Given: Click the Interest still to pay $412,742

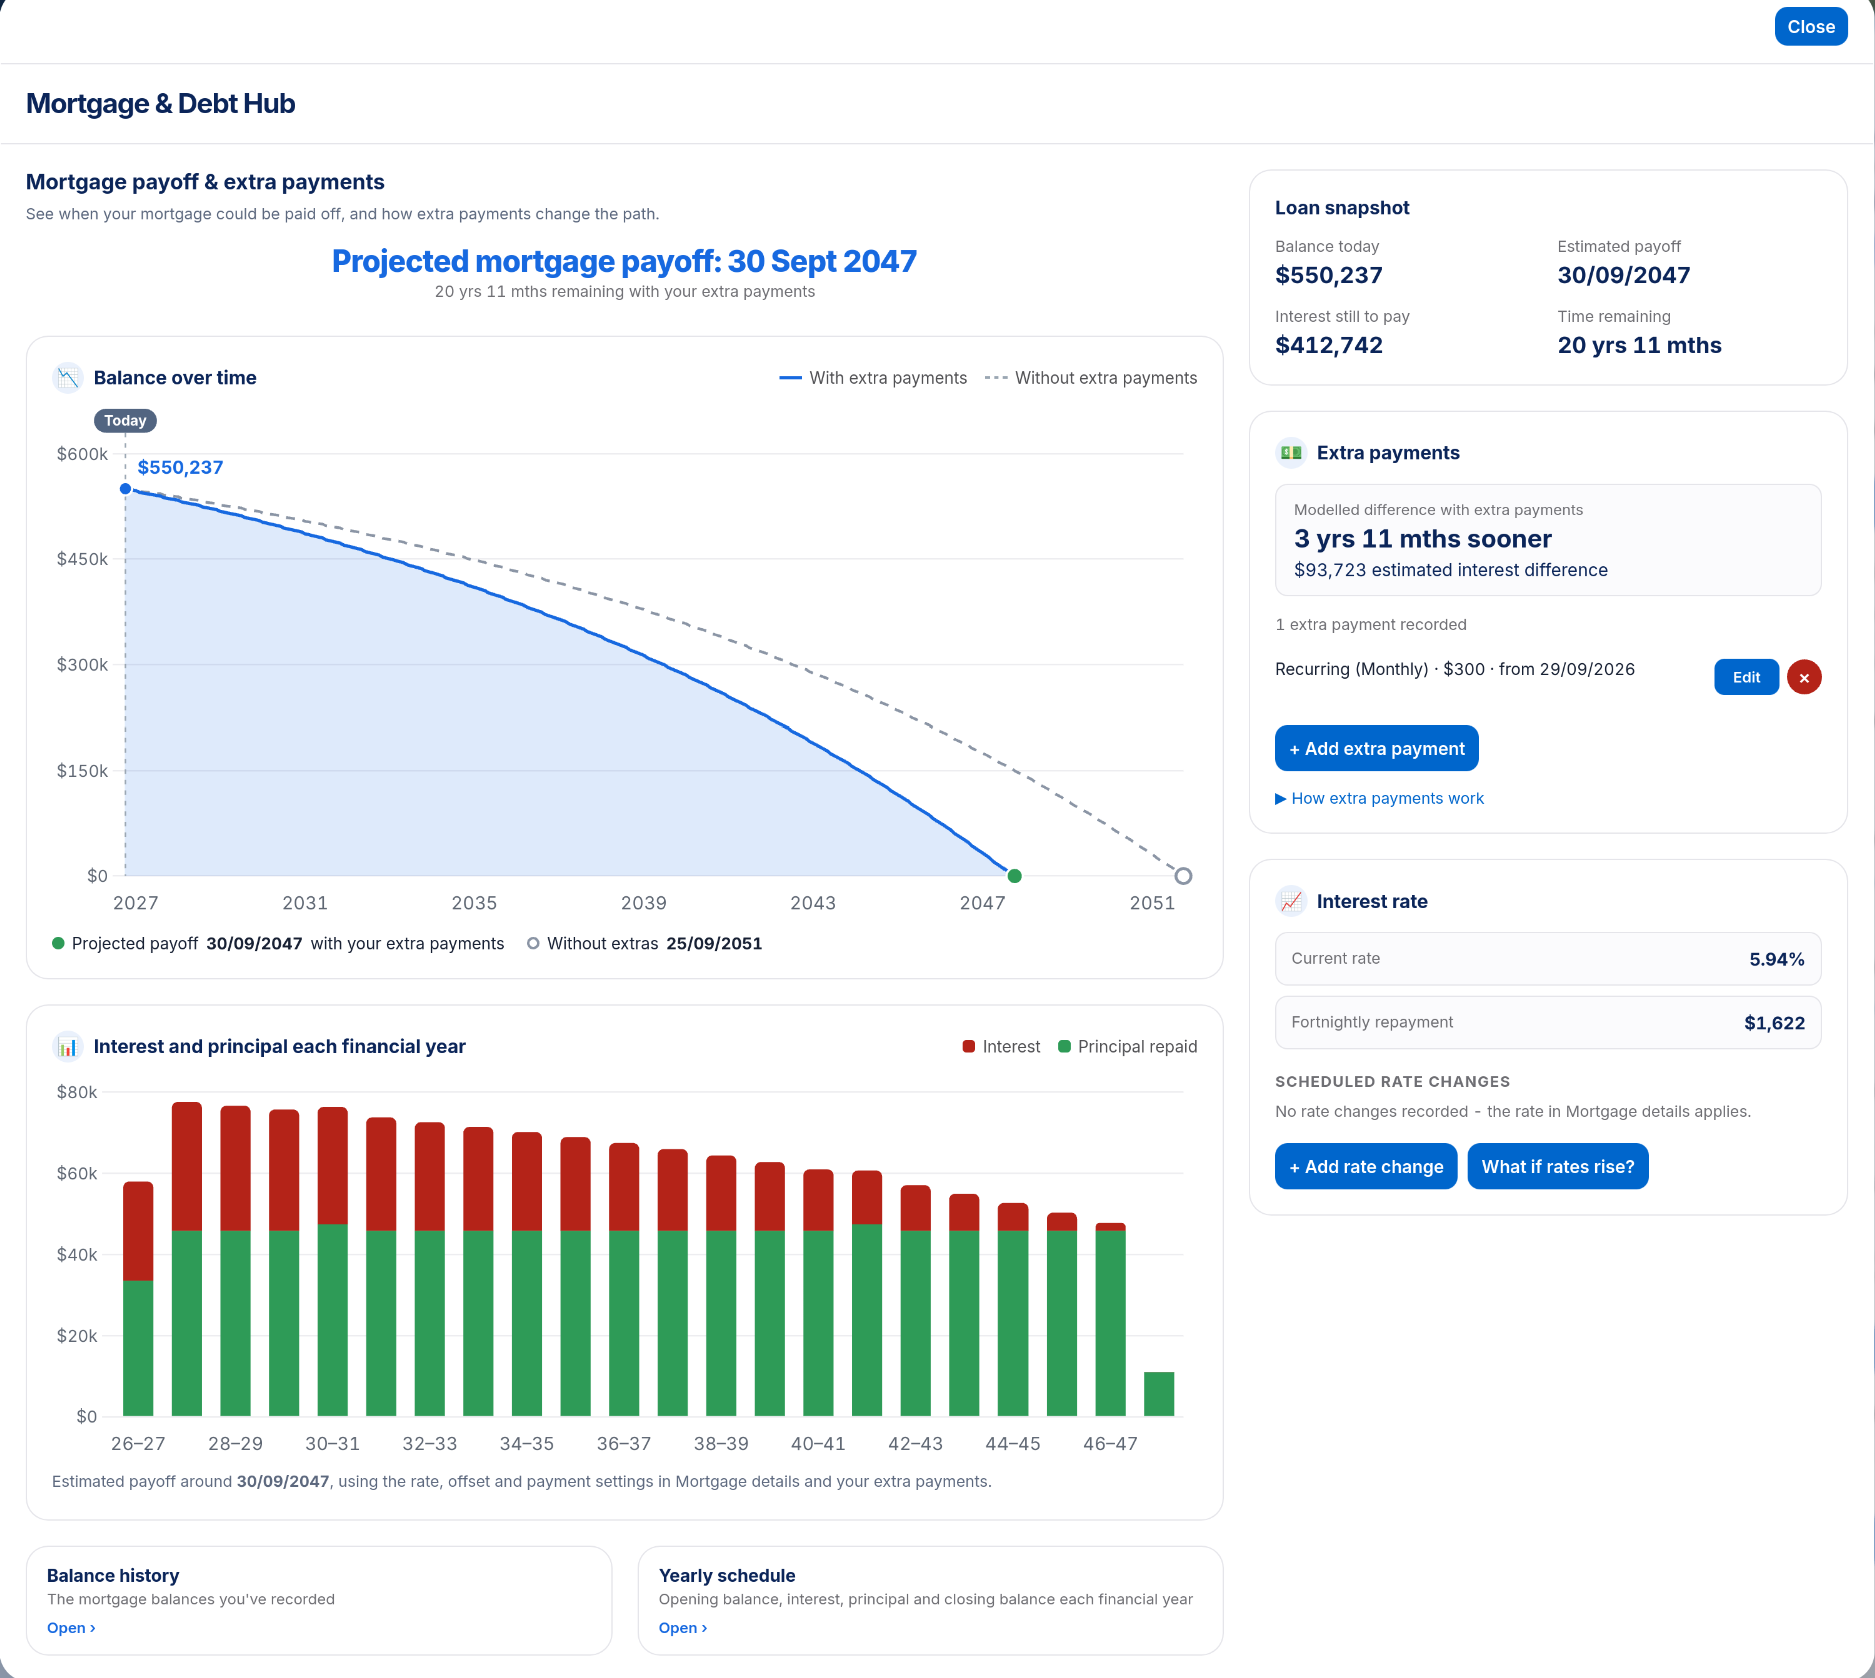Looking at the screenshot, I should coord(1328,345).
